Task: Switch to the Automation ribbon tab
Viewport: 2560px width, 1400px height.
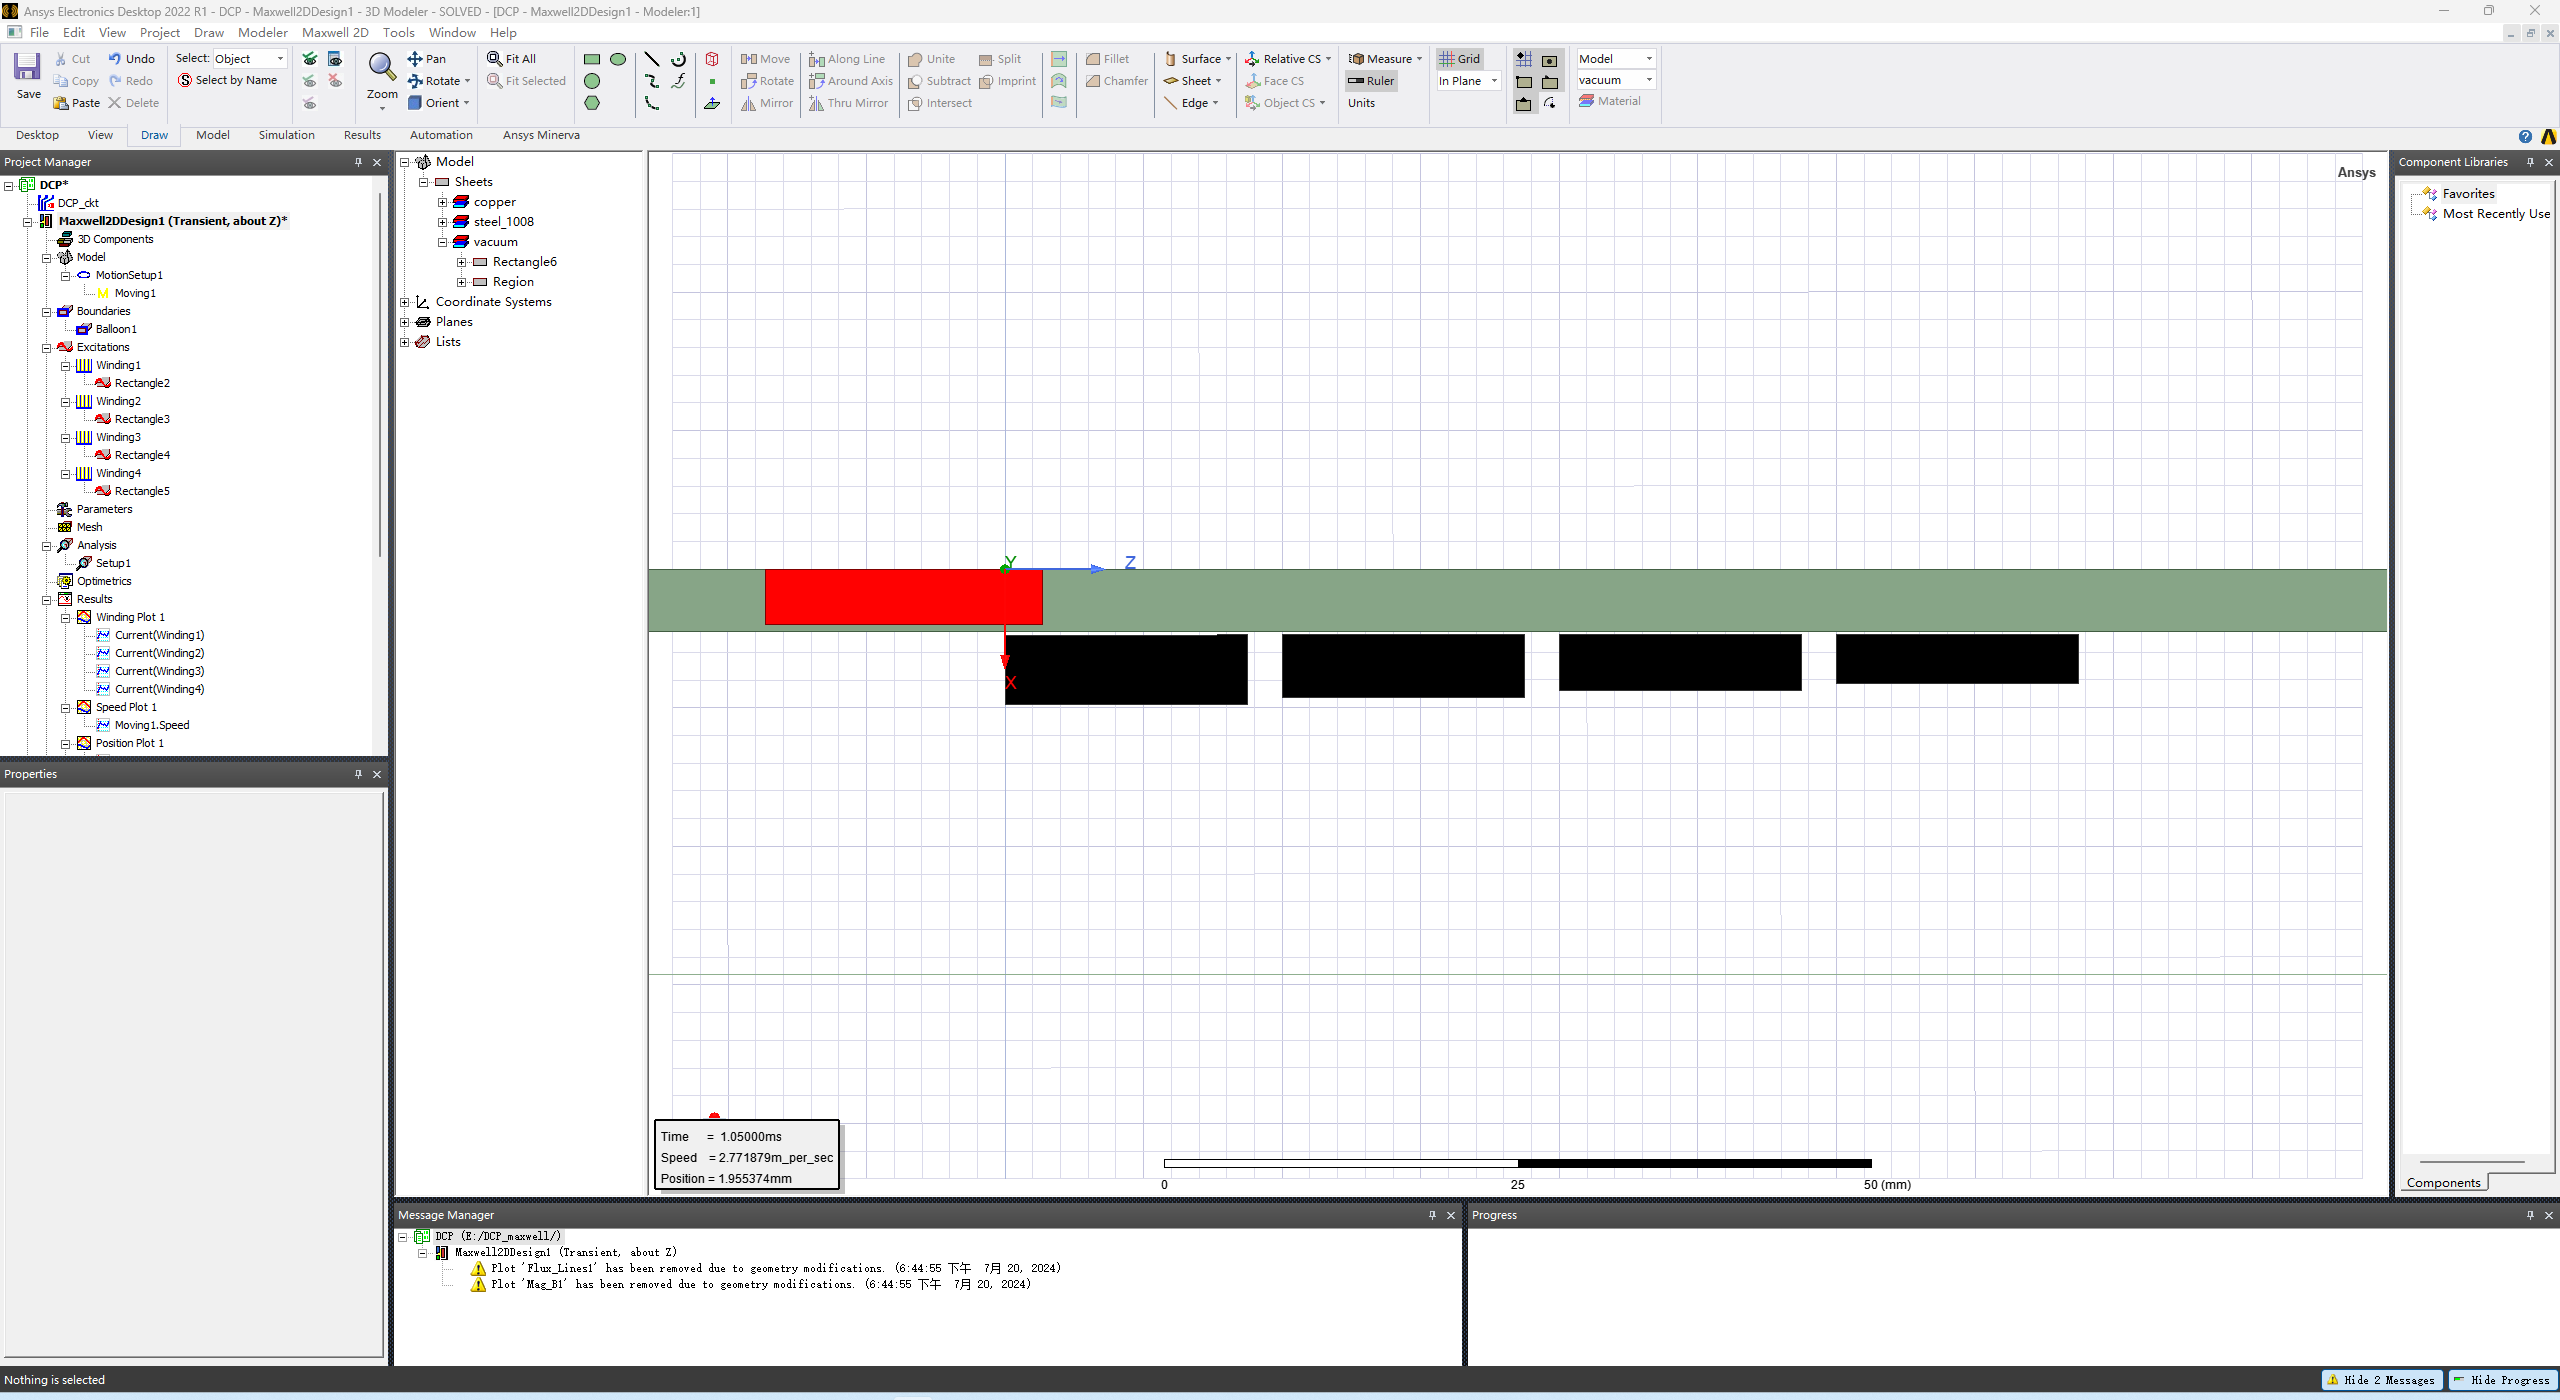Action: point(441,135)
